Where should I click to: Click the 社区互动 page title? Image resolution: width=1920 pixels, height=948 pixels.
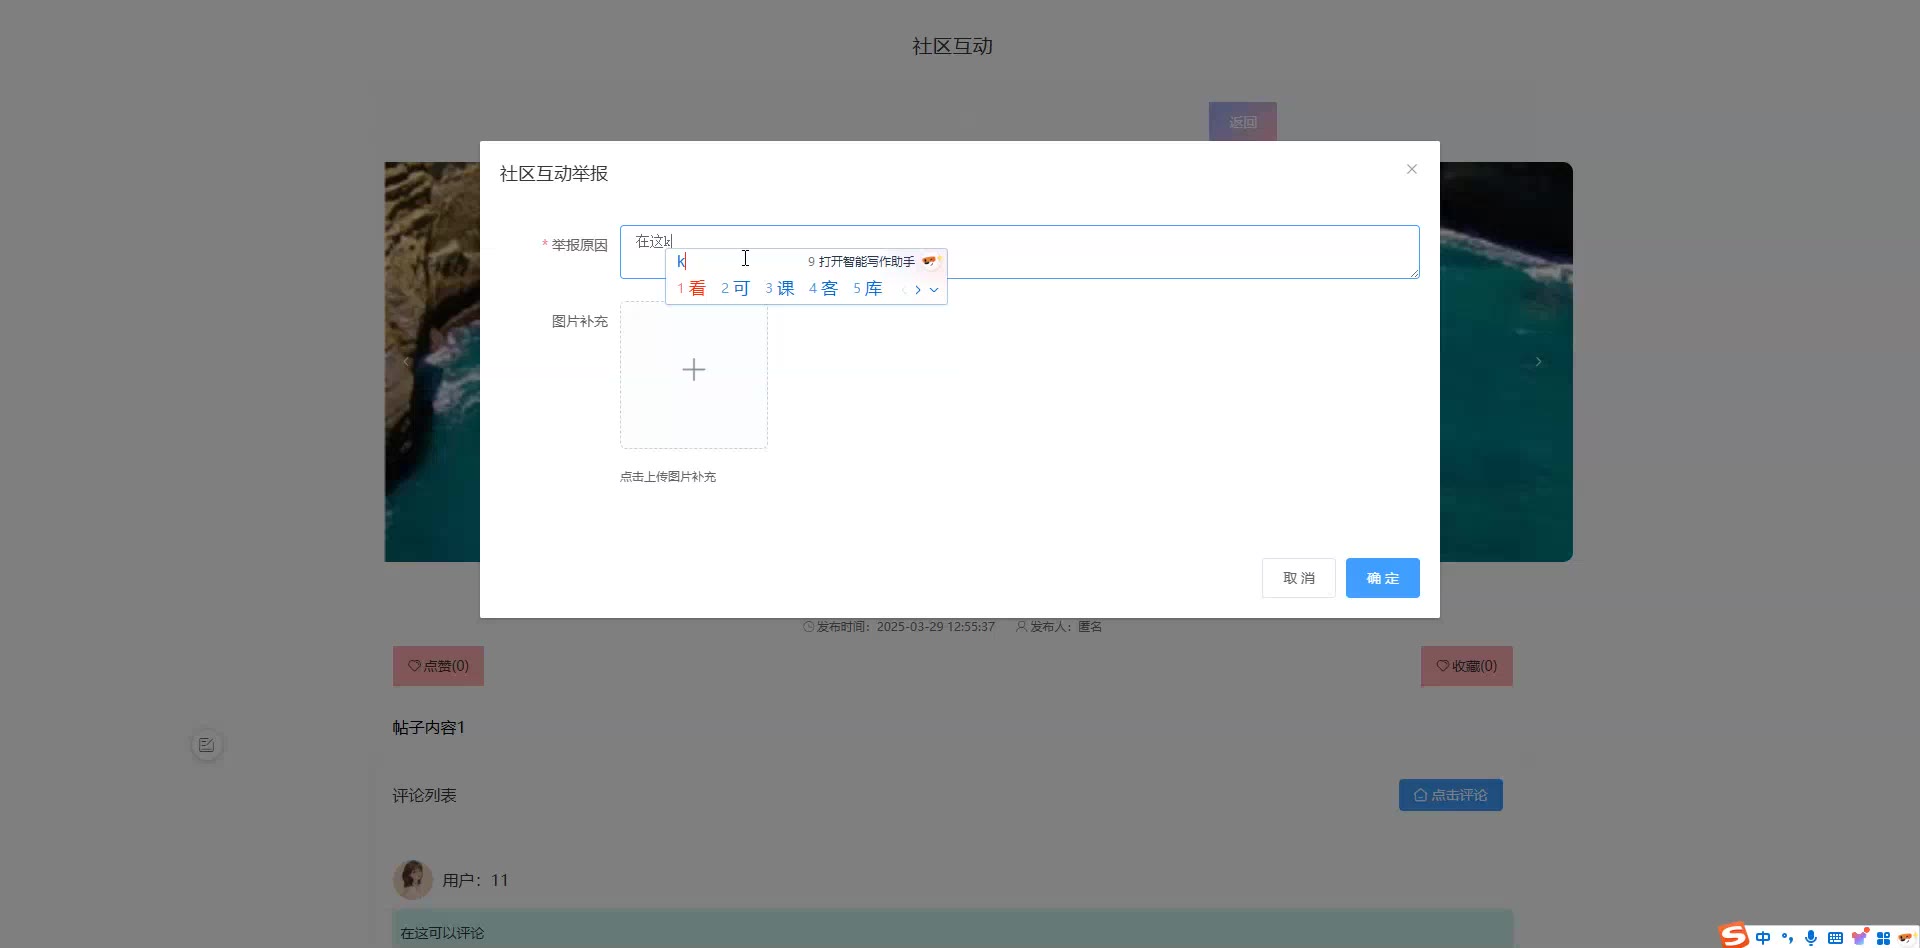tap(953, 46)
